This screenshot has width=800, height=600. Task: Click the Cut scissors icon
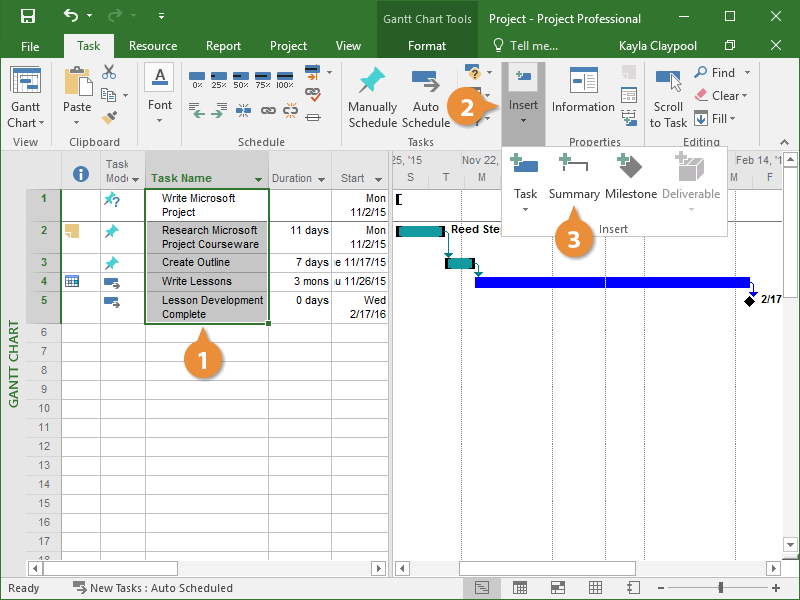click(109, 72)
